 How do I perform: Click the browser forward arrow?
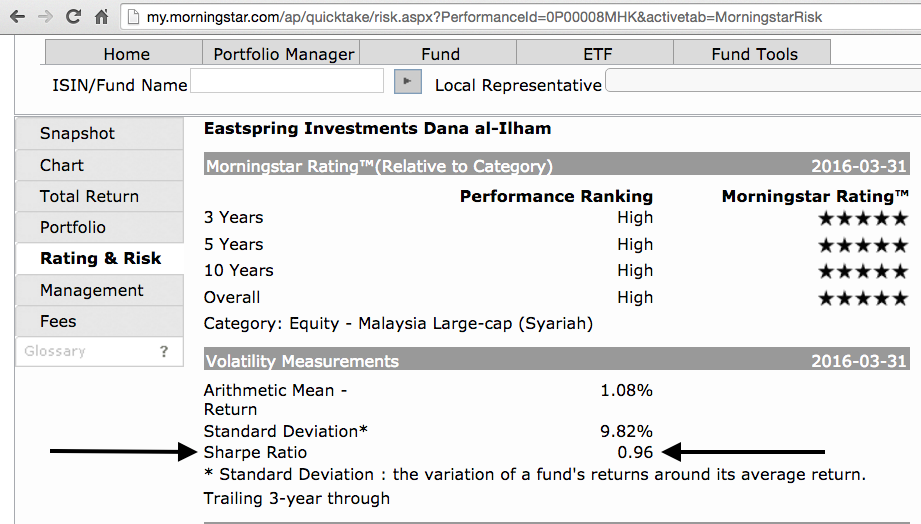(x=45, y=17)
